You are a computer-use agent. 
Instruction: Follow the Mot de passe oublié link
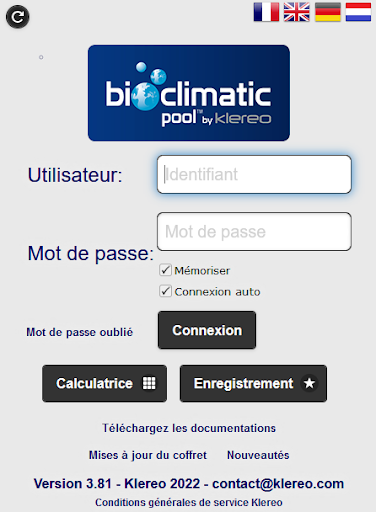(80, 332)
